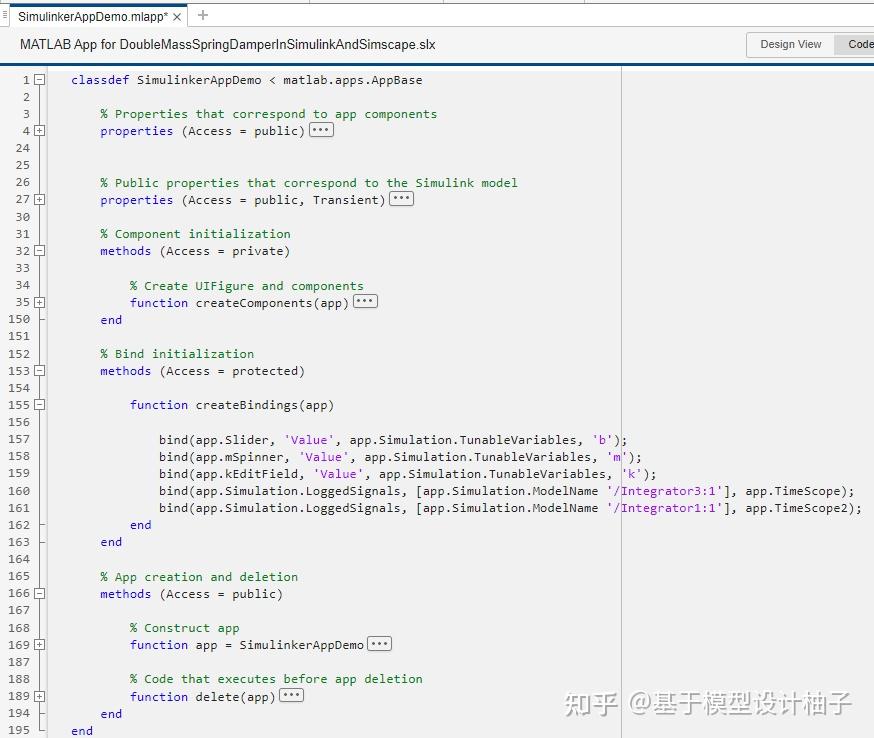This screenshot has width=874, height=738.
Task: Click the Design View button
Action: pos(791,44)
